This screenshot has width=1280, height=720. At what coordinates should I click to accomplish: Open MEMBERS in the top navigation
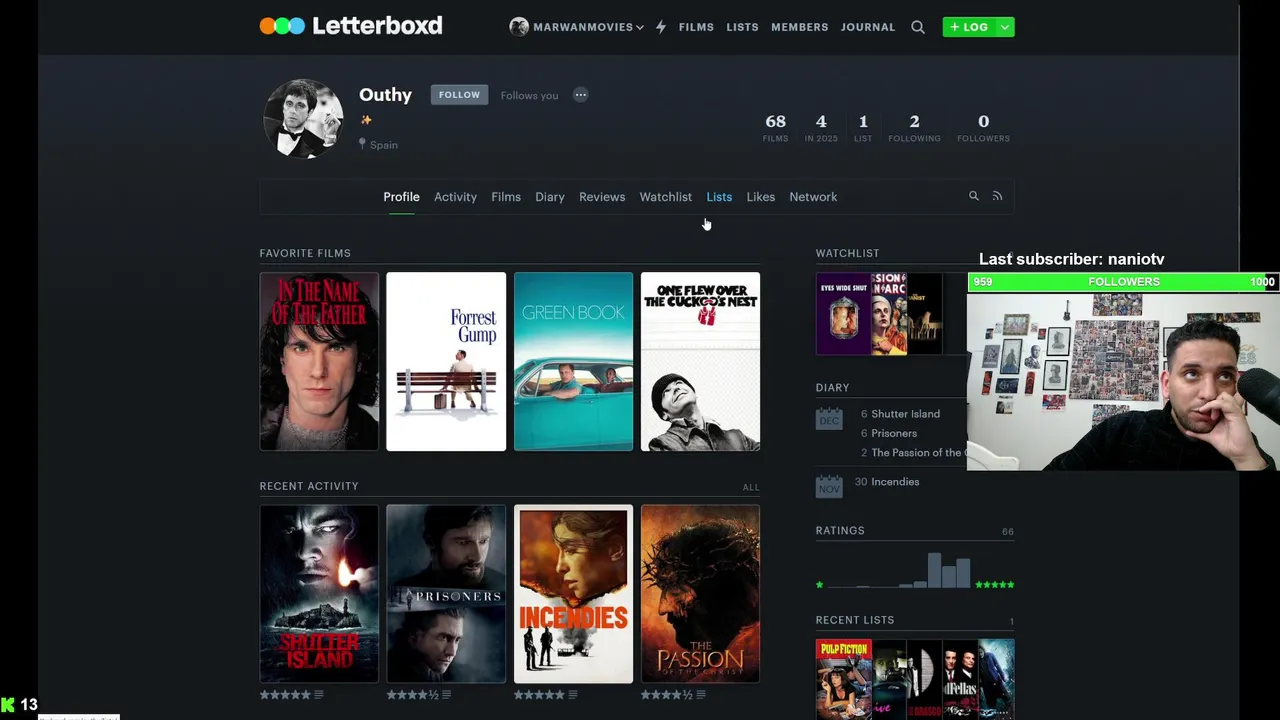click(x=800, y=27)
